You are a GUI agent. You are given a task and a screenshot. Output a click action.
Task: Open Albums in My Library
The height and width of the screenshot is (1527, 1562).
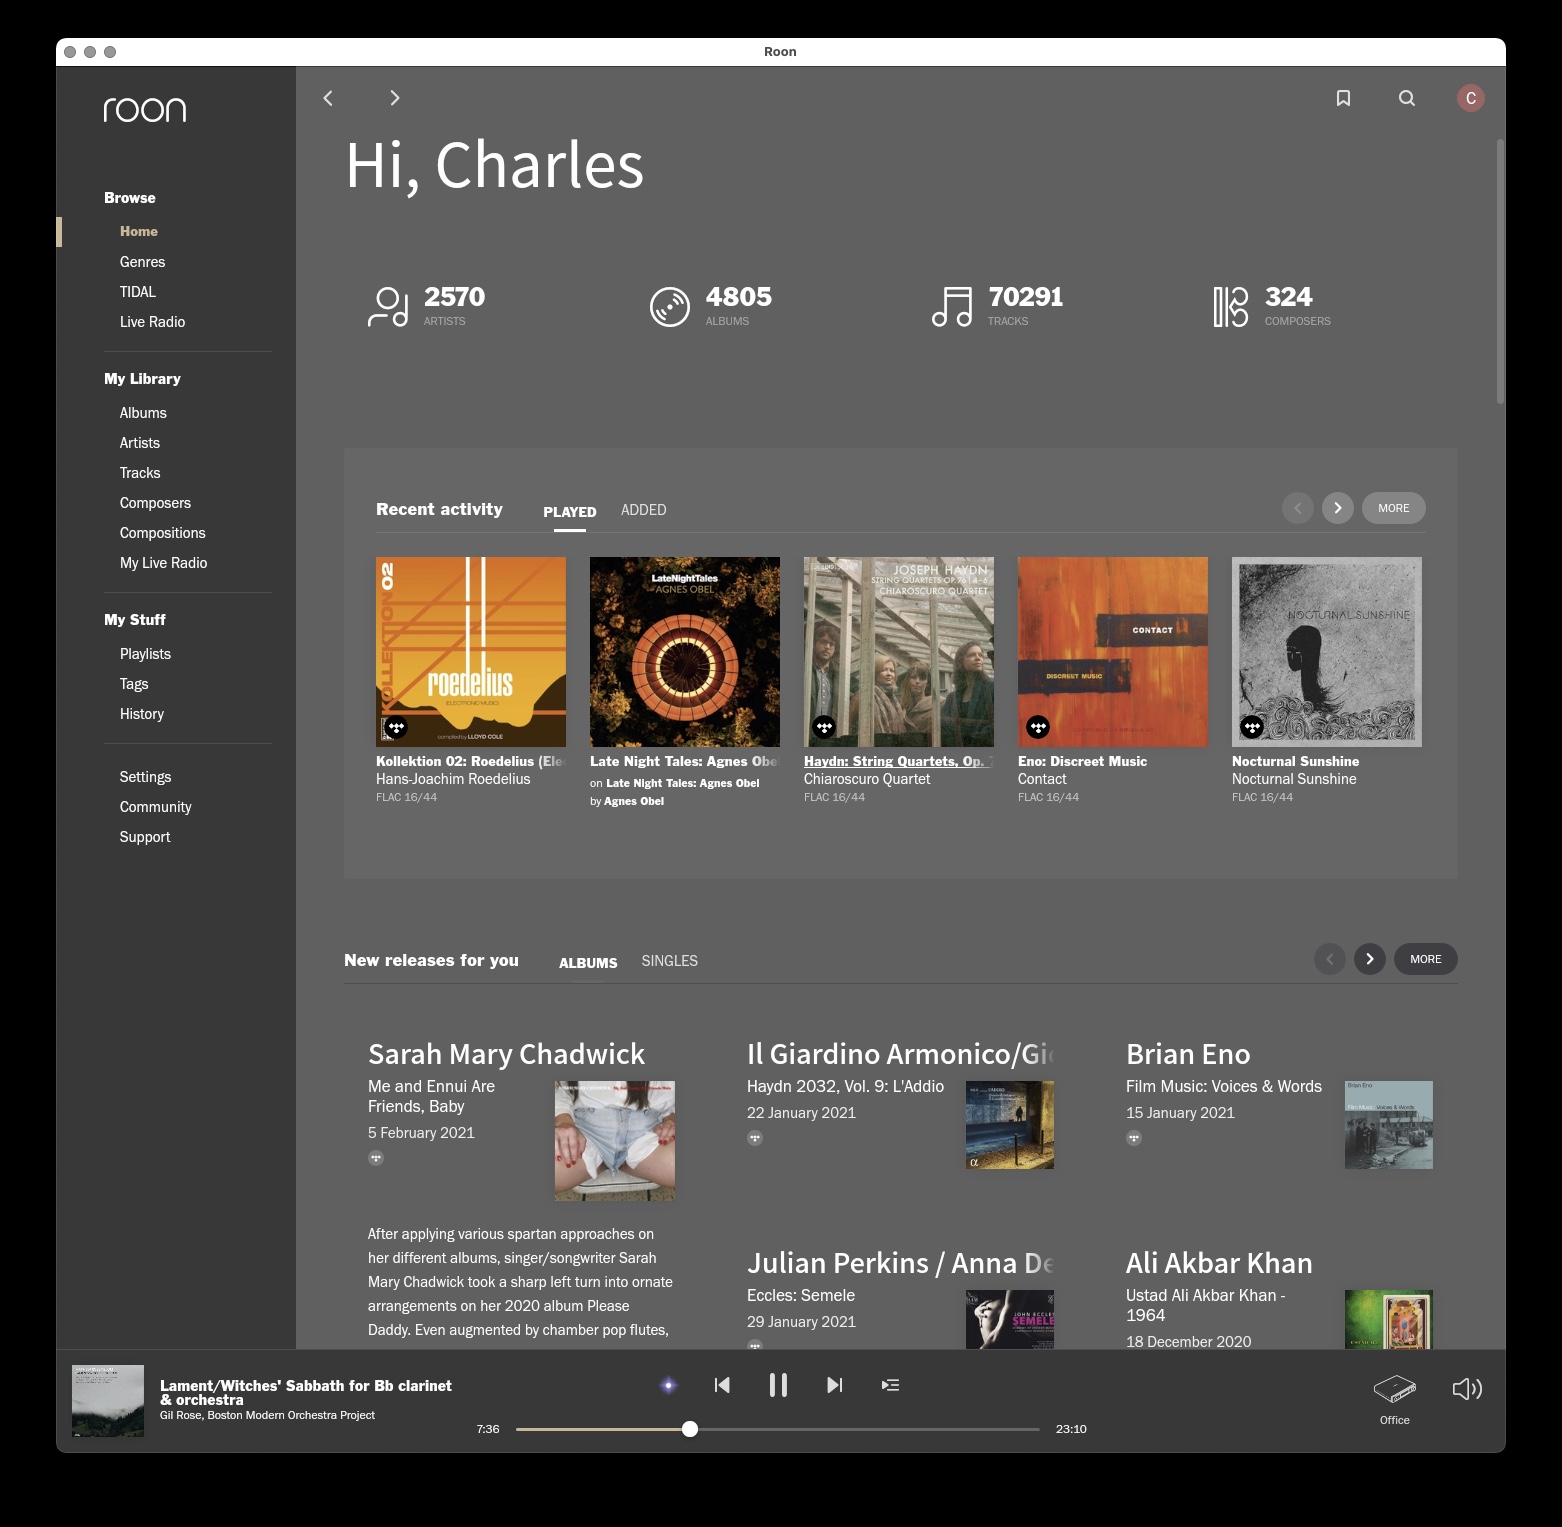143,413
